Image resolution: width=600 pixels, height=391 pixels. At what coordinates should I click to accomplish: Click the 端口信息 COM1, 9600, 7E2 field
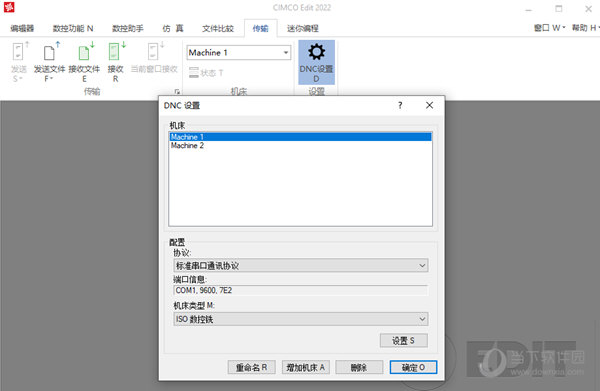[301, 290]
